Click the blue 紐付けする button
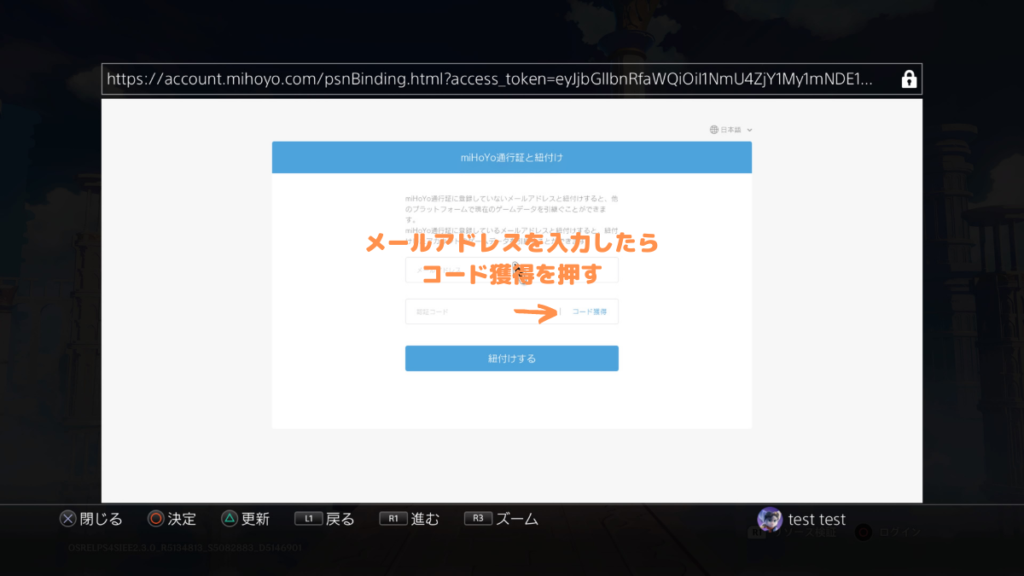This screenshot has height=576, width=1024. pyautogui.click(x=511, y=359)
